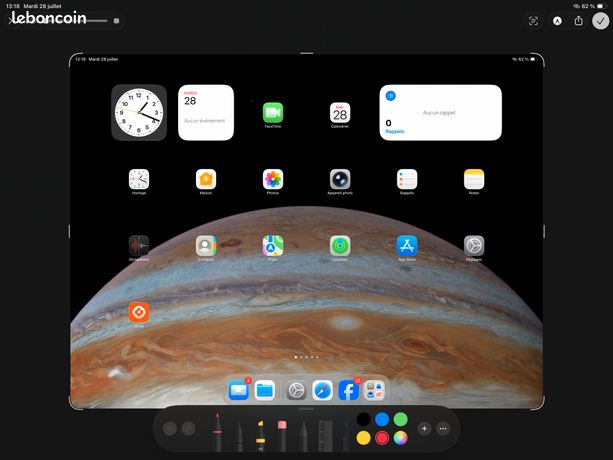Tap the Maison home app icon
The height and width of the screenshot is (460, 613).
tap(206, 179)
